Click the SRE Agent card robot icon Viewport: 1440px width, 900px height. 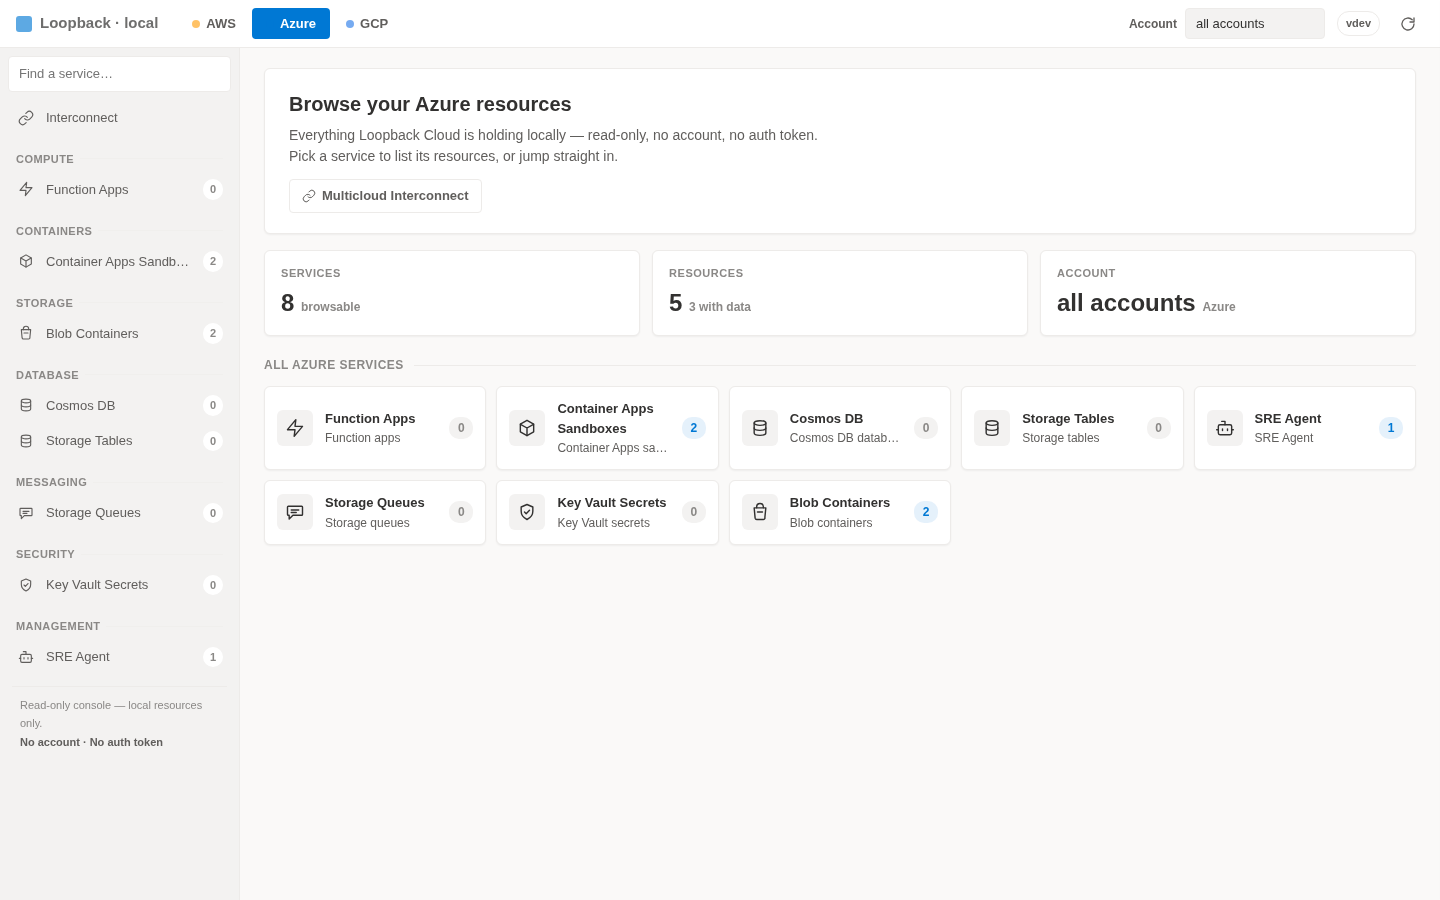1225,428
